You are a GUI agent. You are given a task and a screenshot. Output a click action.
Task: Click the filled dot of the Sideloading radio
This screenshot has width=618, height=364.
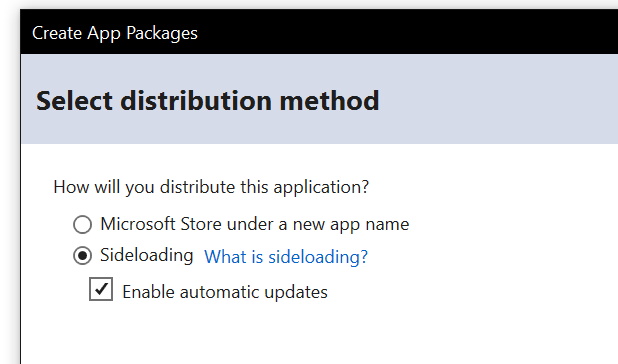click(82, 256)
